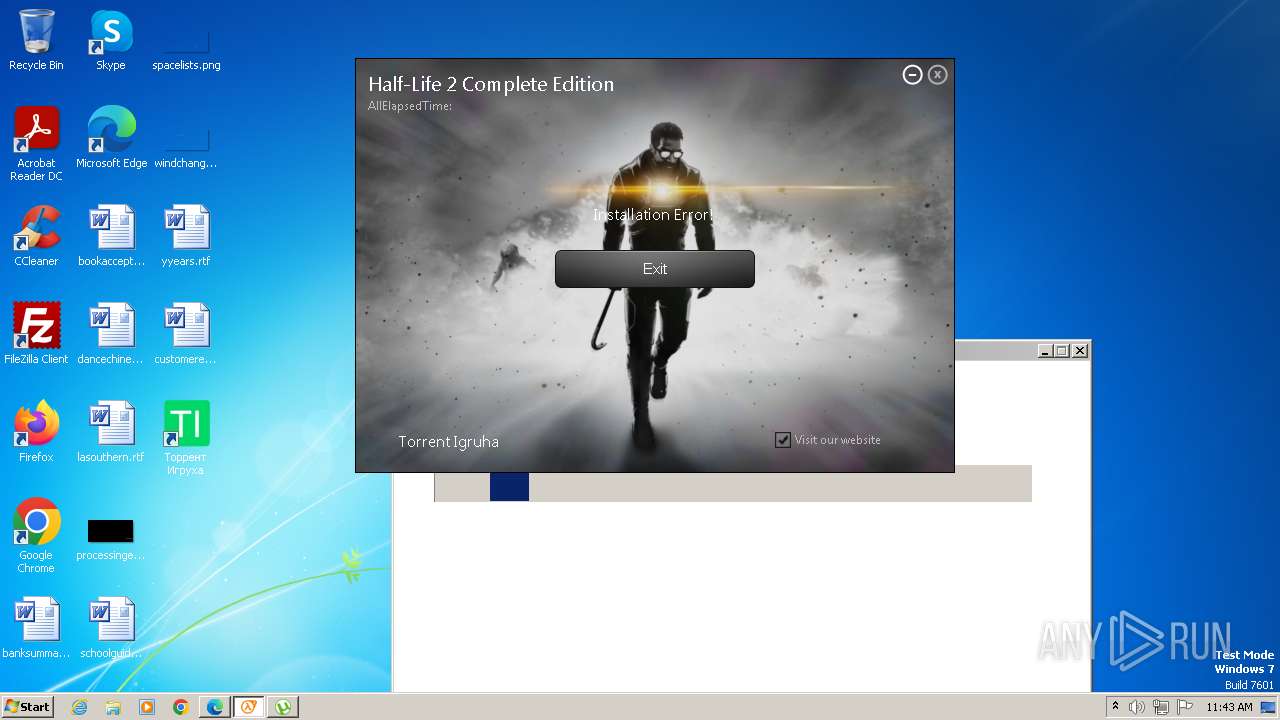
Task: Select the Google Chrome desktop shortcut
Action: 36,536
